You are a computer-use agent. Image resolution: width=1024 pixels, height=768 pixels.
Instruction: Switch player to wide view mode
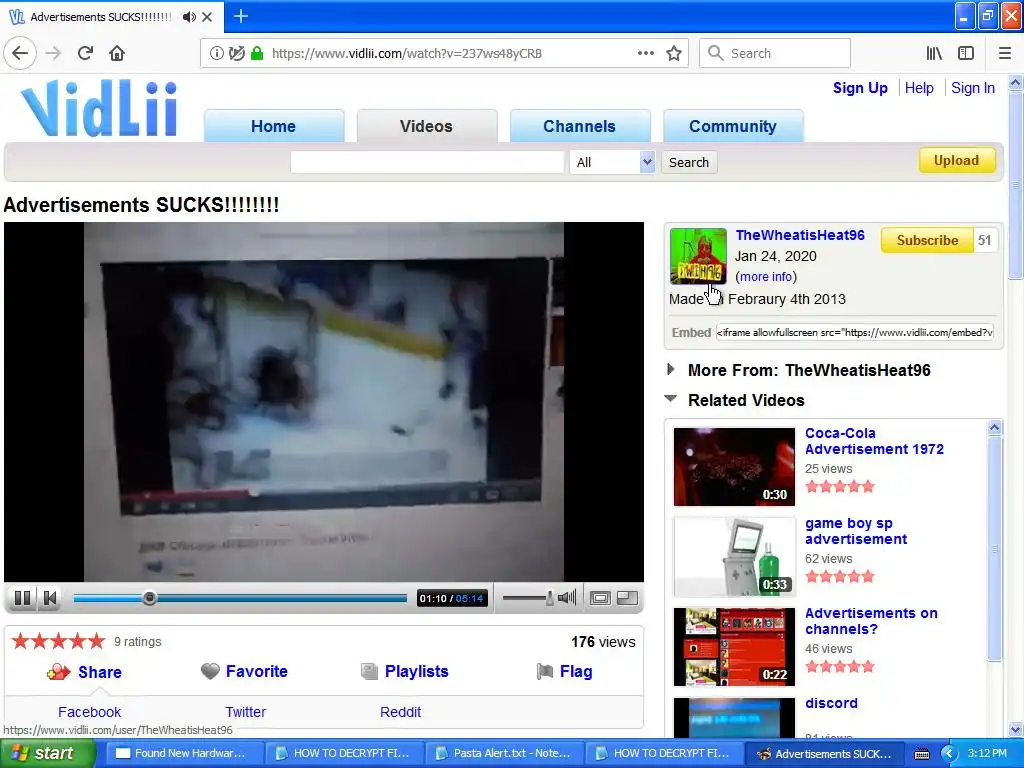click(x=600, y=598)
